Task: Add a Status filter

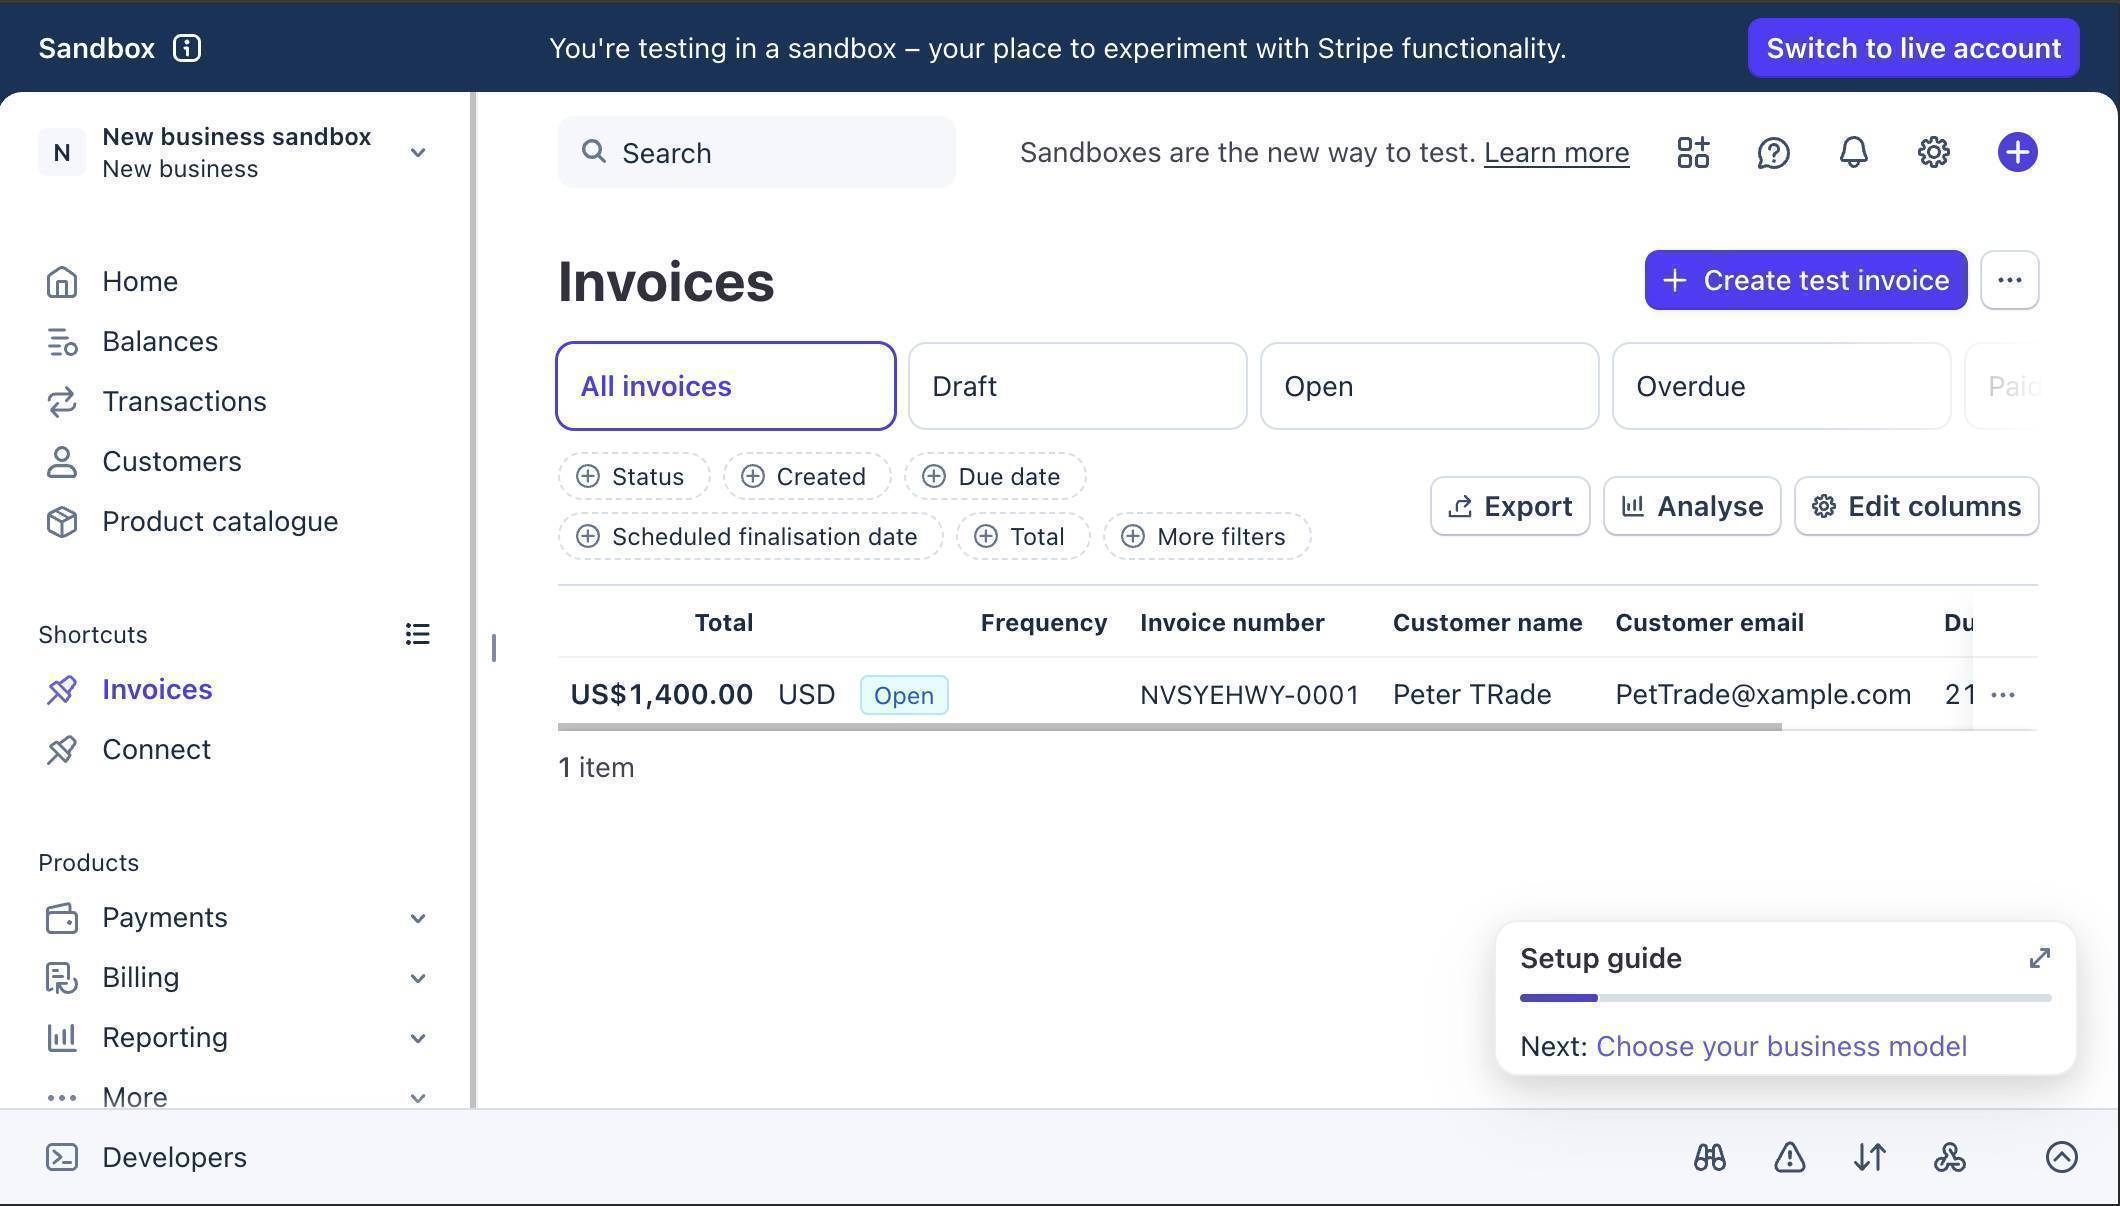Action: coord(632,476)
